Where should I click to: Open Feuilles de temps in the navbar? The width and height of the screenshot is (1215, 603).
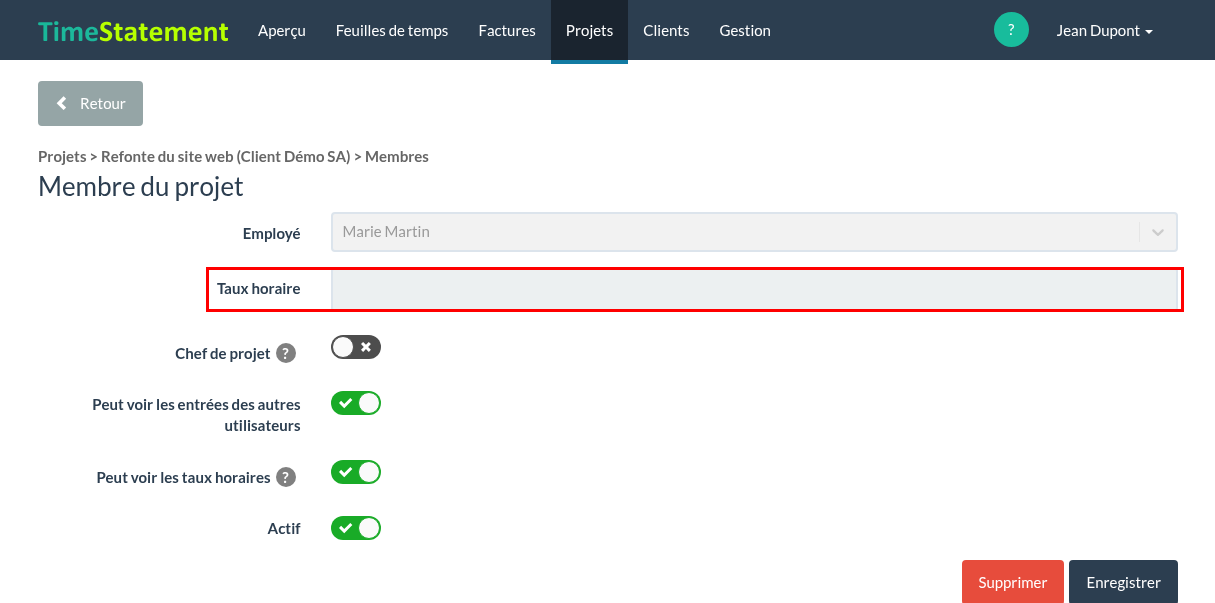coord(392,31)
